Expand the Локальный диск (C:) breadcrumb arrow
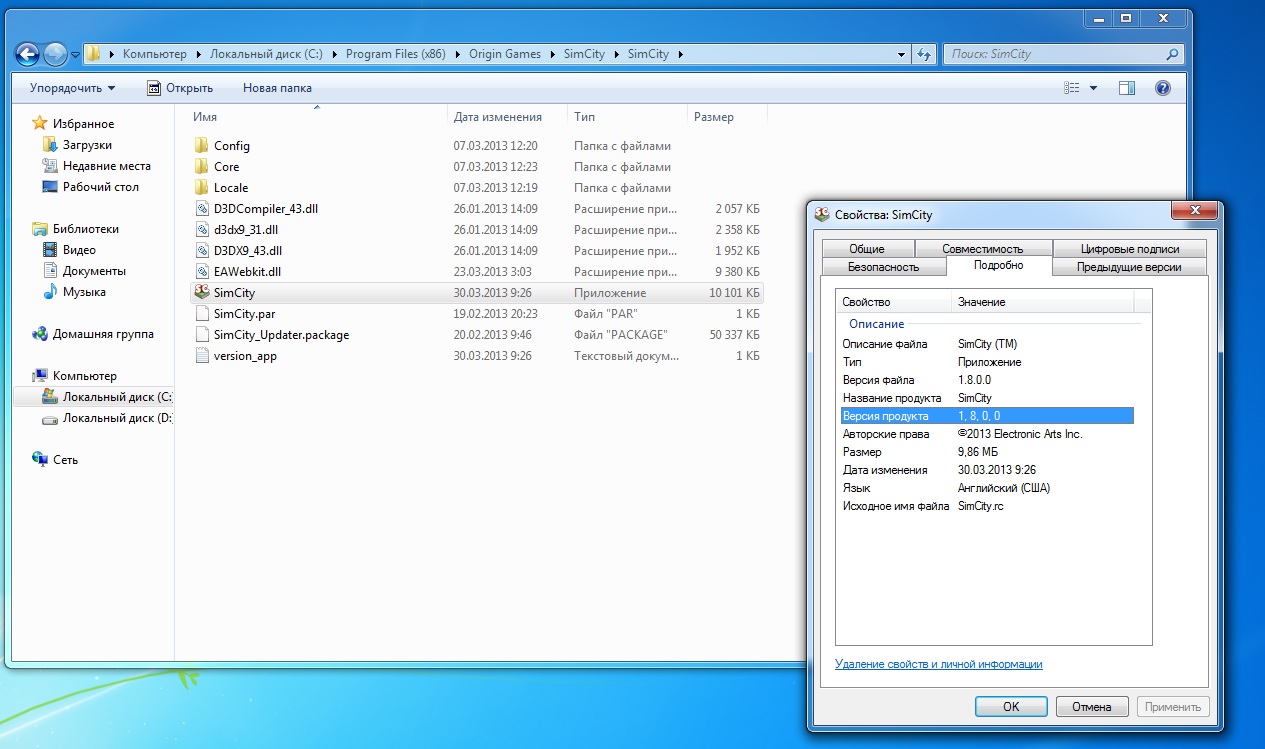The width and height of the screenshot is (1265, 749). [335, 54]
